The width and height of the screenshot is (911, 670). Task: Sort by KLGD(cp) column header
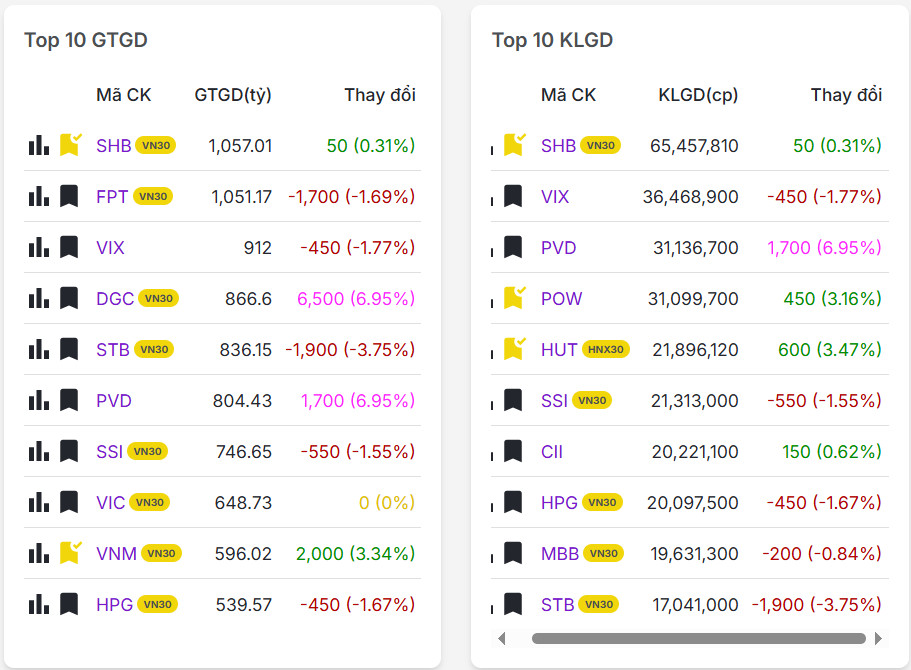[x=698, y=95]
